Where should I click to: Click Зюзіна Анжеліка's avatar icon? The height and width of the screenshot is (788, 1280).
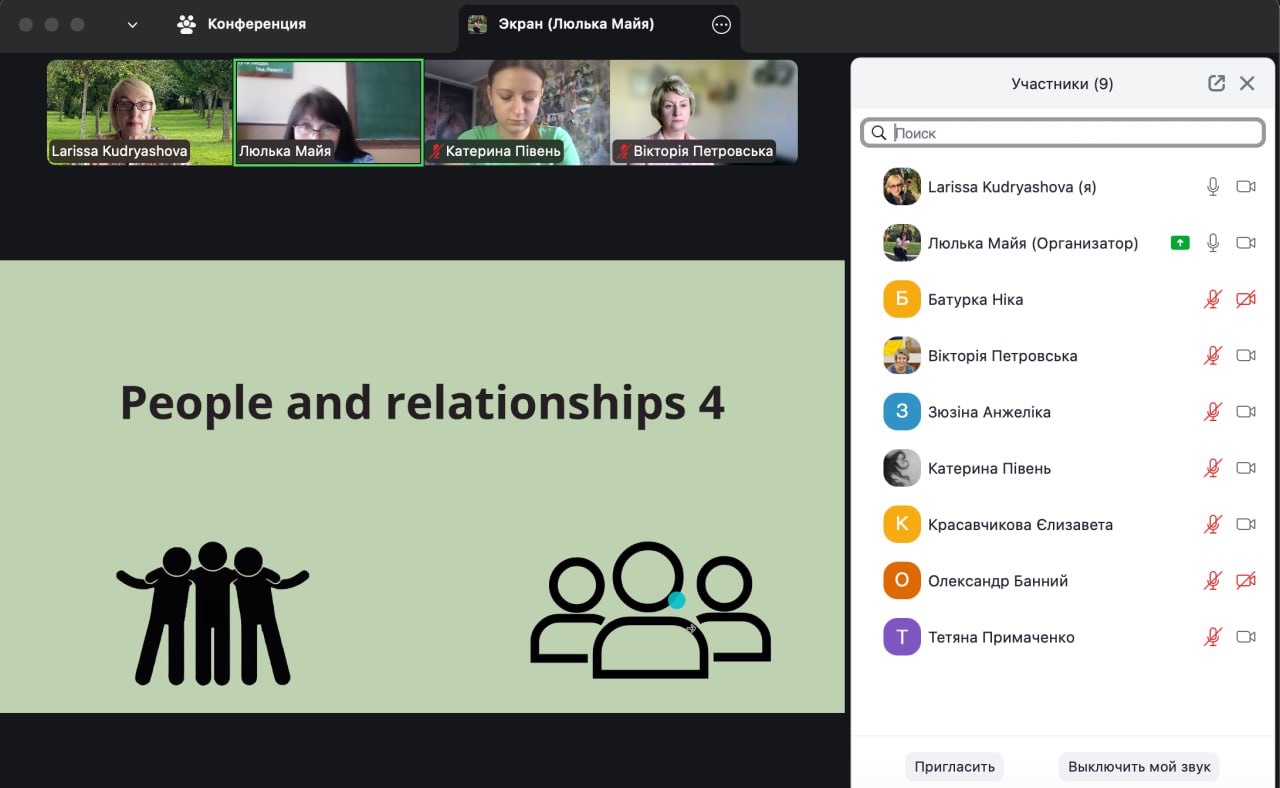(901, 412)
